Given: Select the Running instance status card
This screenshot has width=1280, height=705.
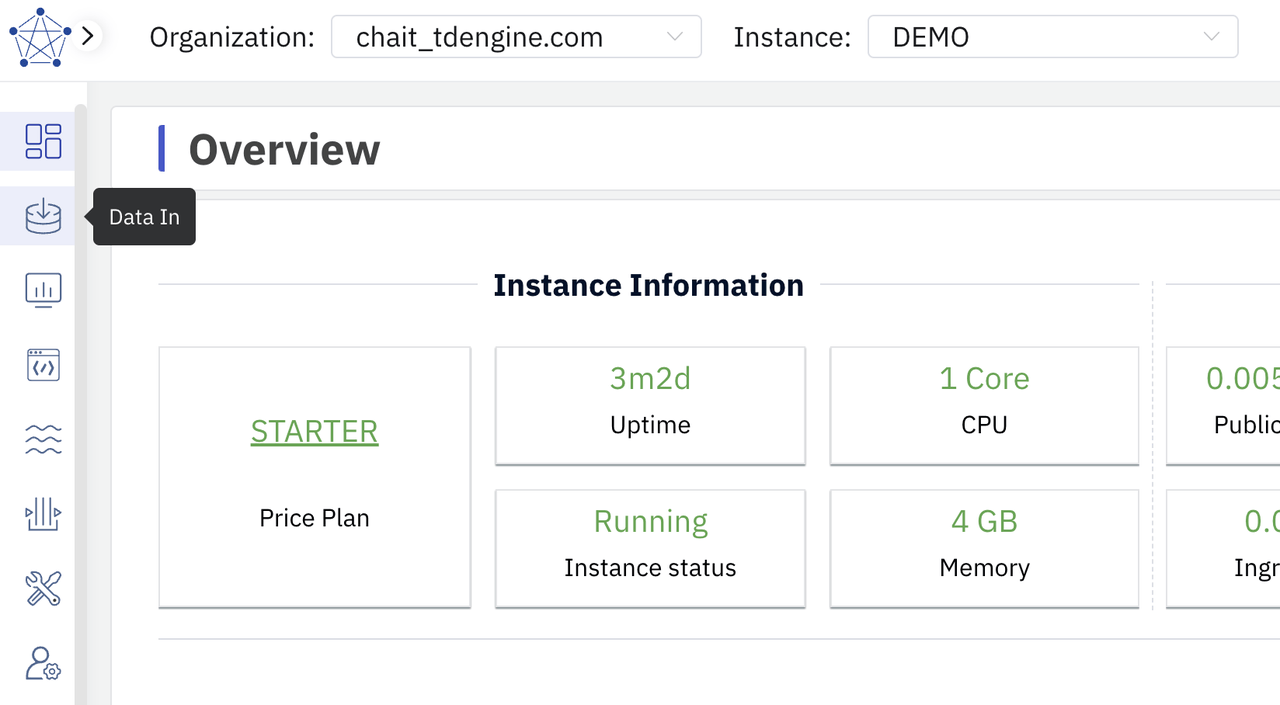Looking at the screenshot, I should 650,547.
